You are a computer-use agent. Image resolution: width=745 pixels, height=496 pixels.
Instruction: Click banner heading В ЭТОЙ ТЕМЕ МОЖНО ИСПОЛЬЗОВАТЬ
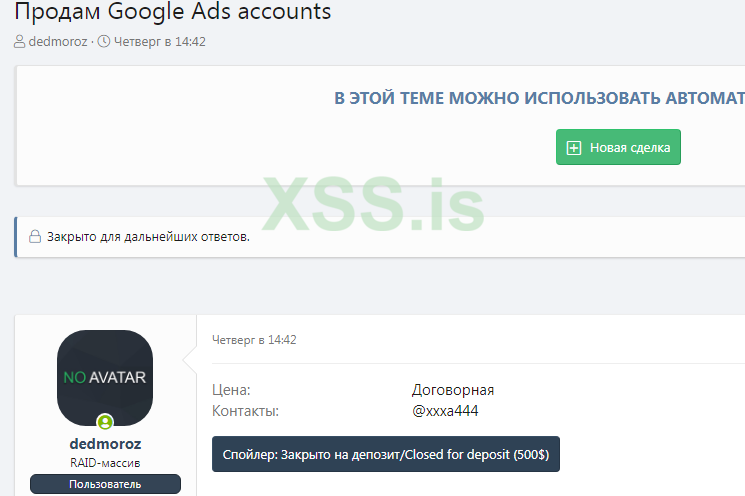539,98
